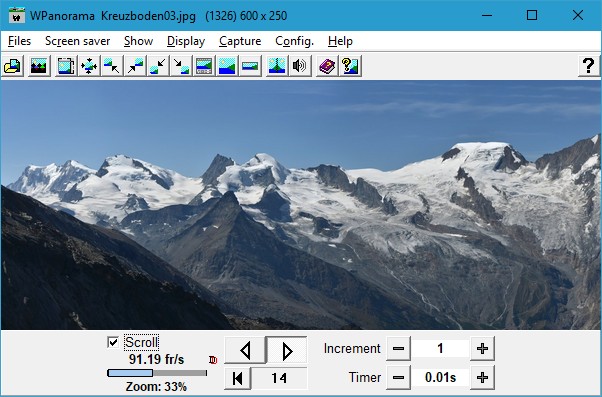Viewport: 602px width, 397px height.
Task: Open the Help menu
Action: [x=340, y=41]
